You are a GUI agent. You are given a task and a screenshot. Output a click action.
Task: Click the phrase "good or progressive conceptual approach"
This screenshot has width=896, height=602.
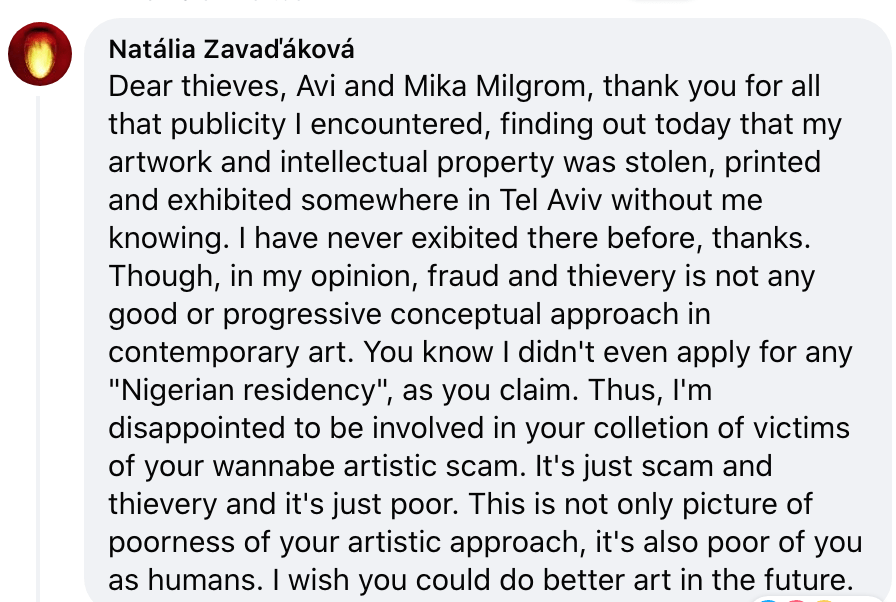tap(409, 314)
